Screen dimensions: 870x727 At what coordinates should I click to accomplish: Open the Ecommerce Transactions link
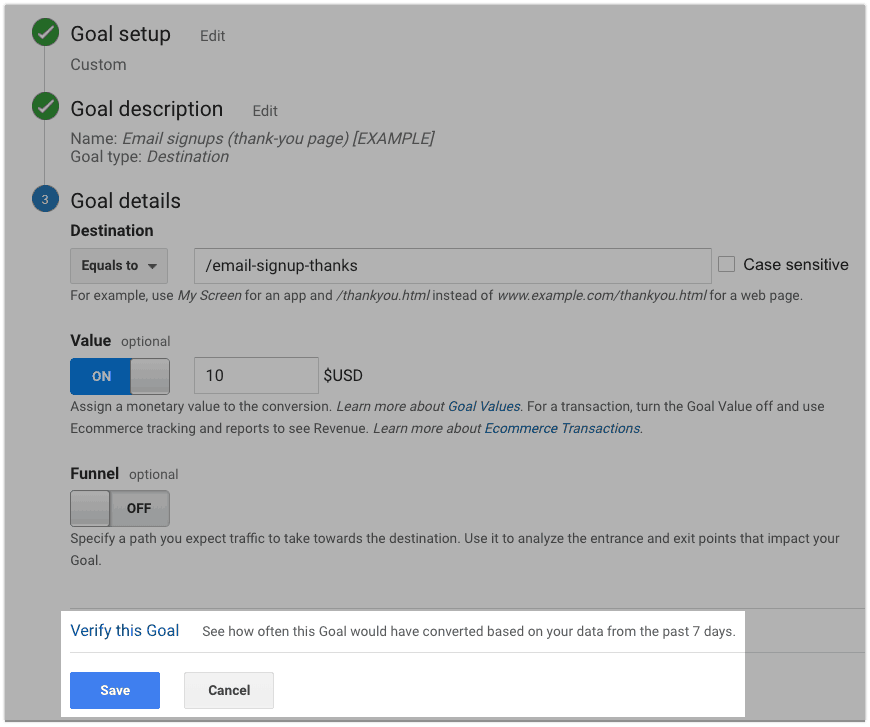[562, 429]
